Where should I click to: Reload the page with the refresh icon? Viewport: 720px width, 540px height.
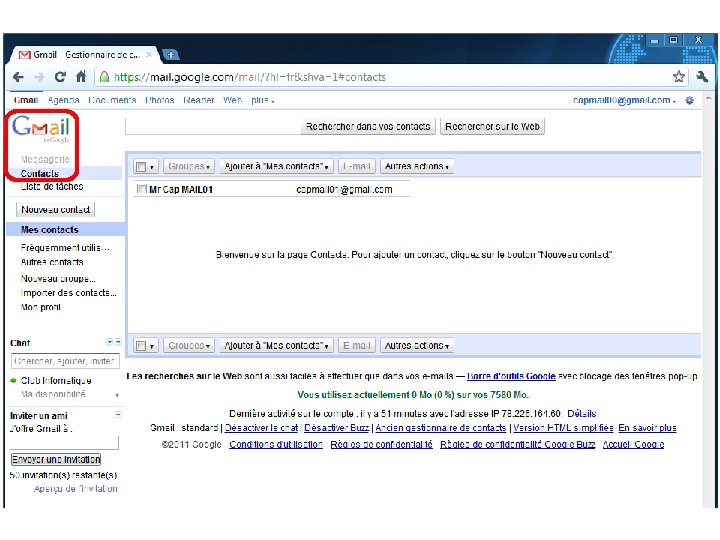click(60, 77)
